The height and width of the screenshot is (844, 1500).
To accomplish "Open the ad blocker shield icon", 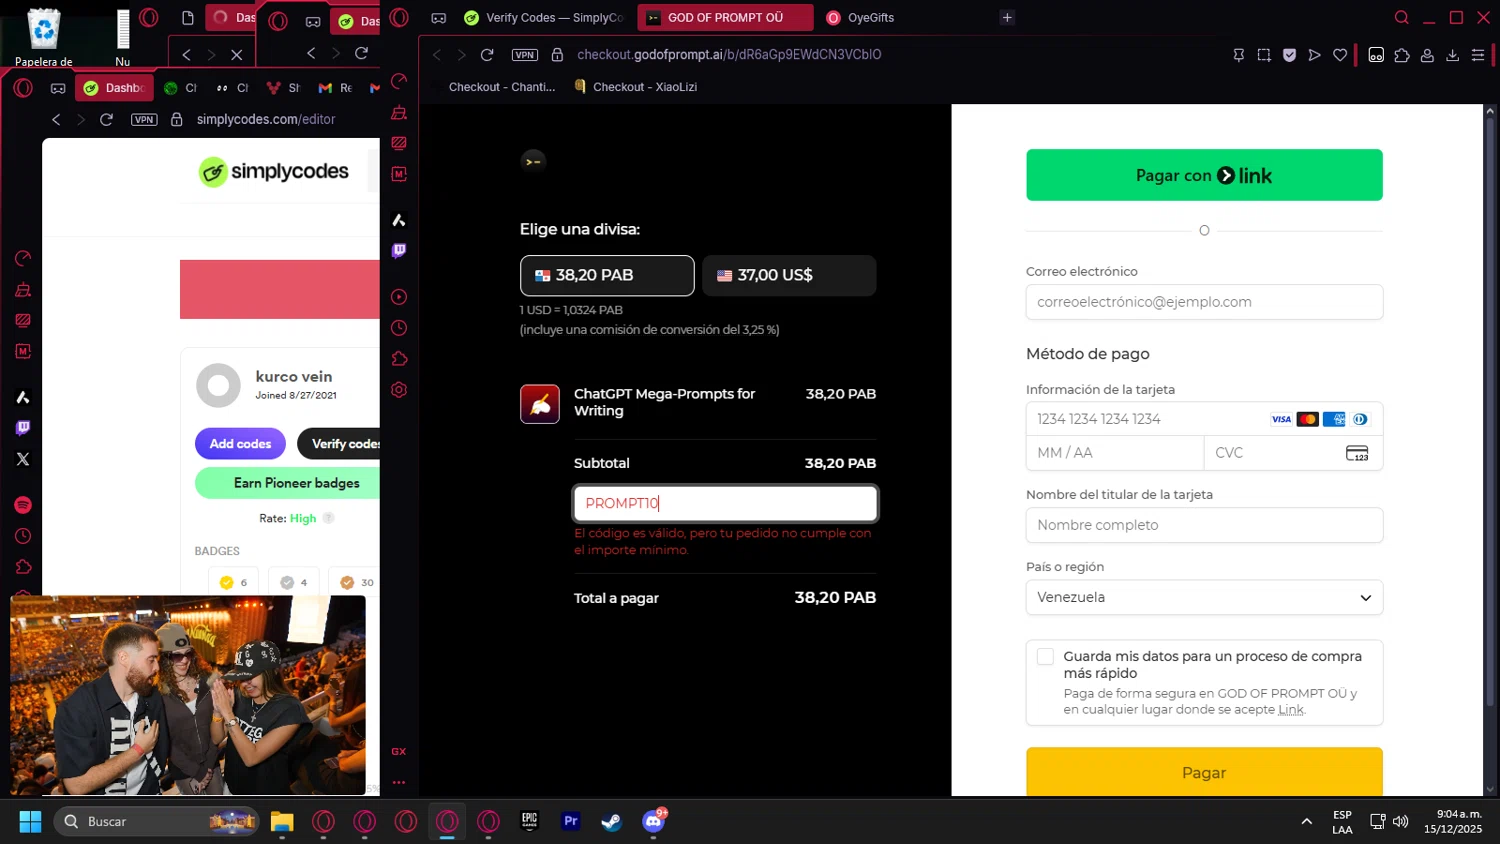I will [x=1290, y=55].
